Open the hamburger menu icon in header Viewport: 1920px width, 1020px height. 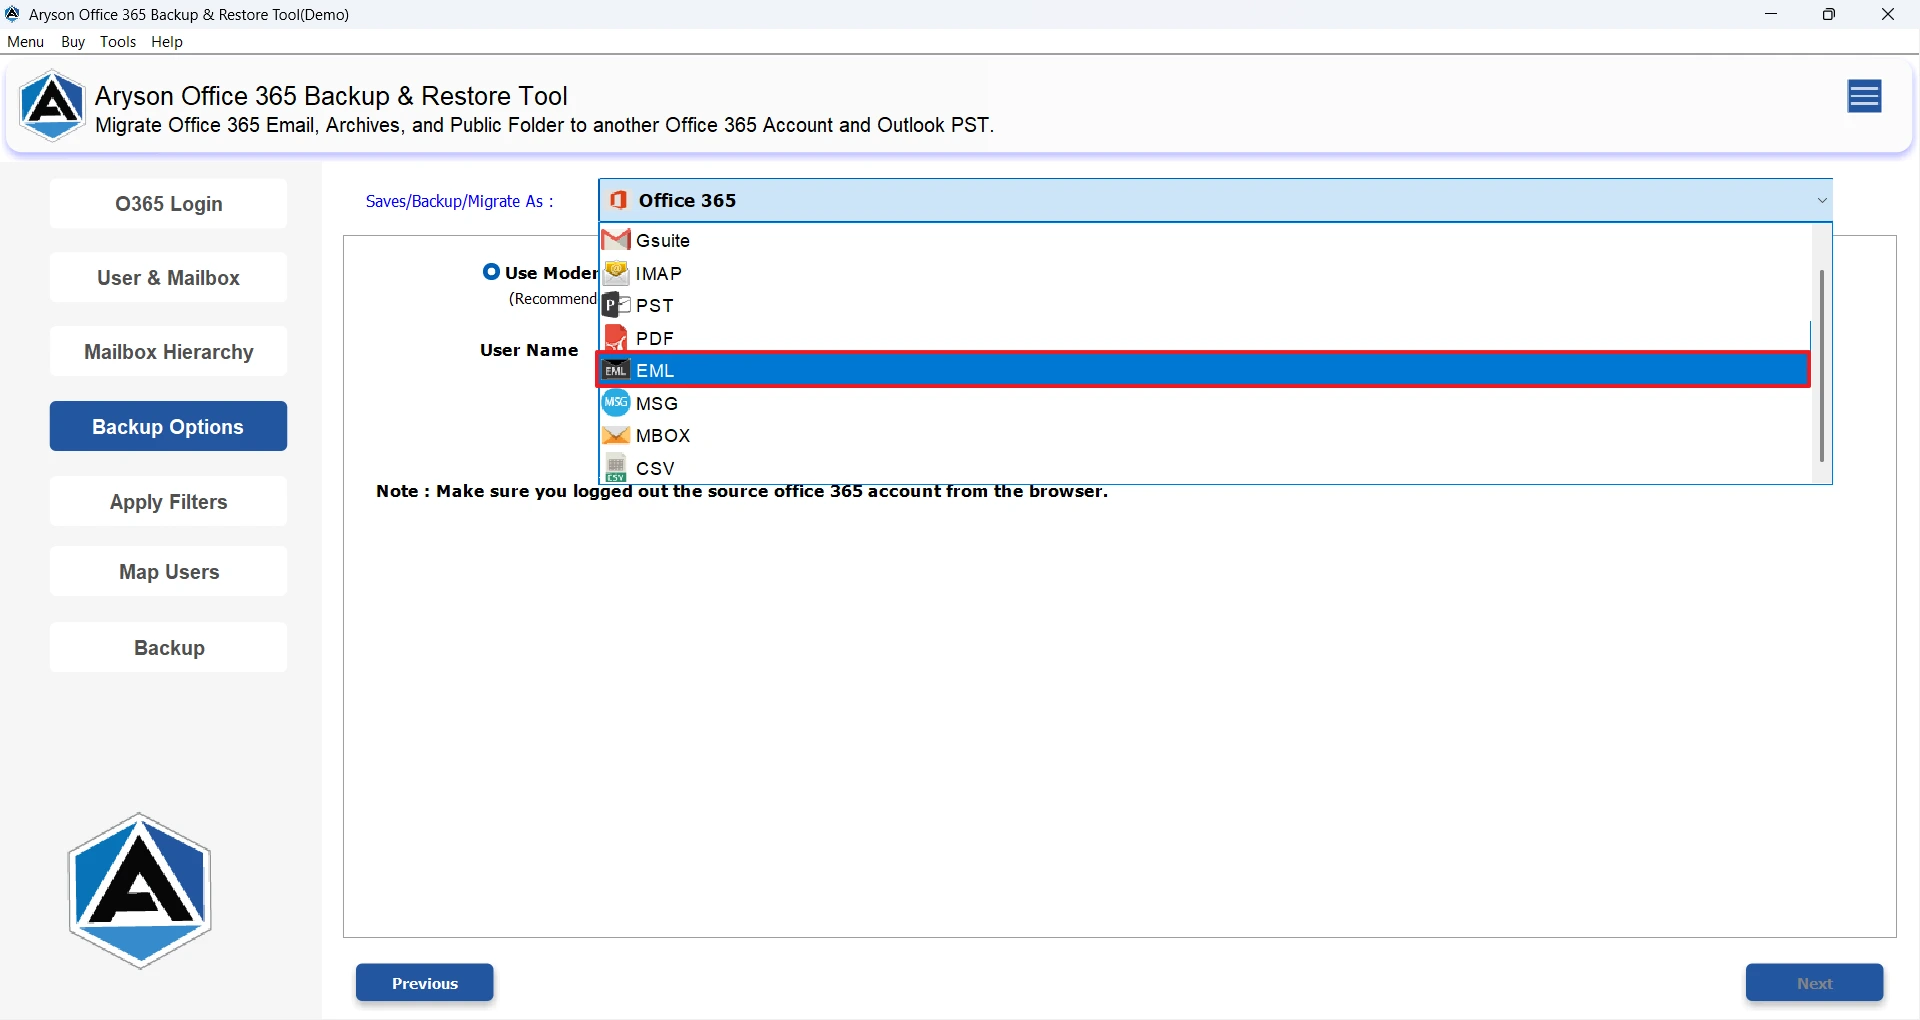(x=1865, y=97)
